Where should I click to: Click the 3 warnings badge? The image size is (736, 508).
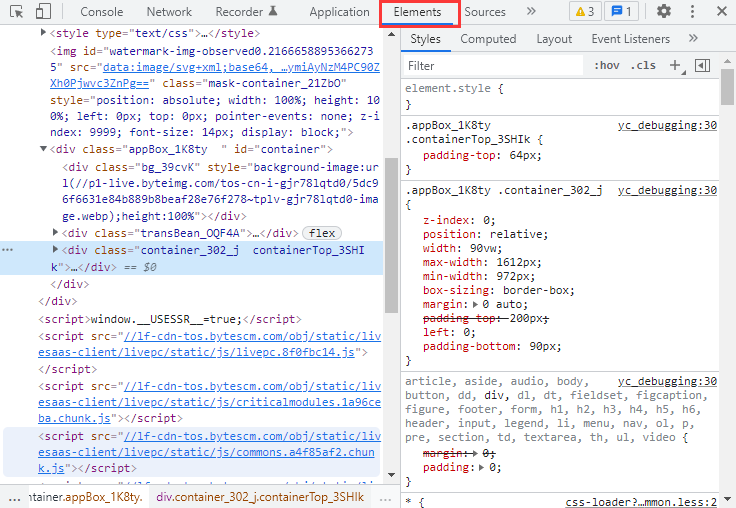[x=585, y=11]
